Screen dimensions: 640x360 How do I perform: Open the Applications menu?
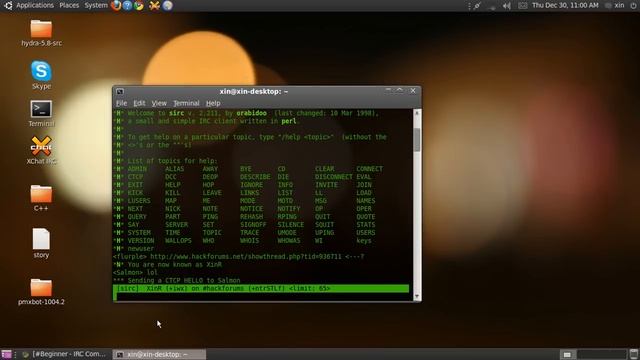(35, 5)
